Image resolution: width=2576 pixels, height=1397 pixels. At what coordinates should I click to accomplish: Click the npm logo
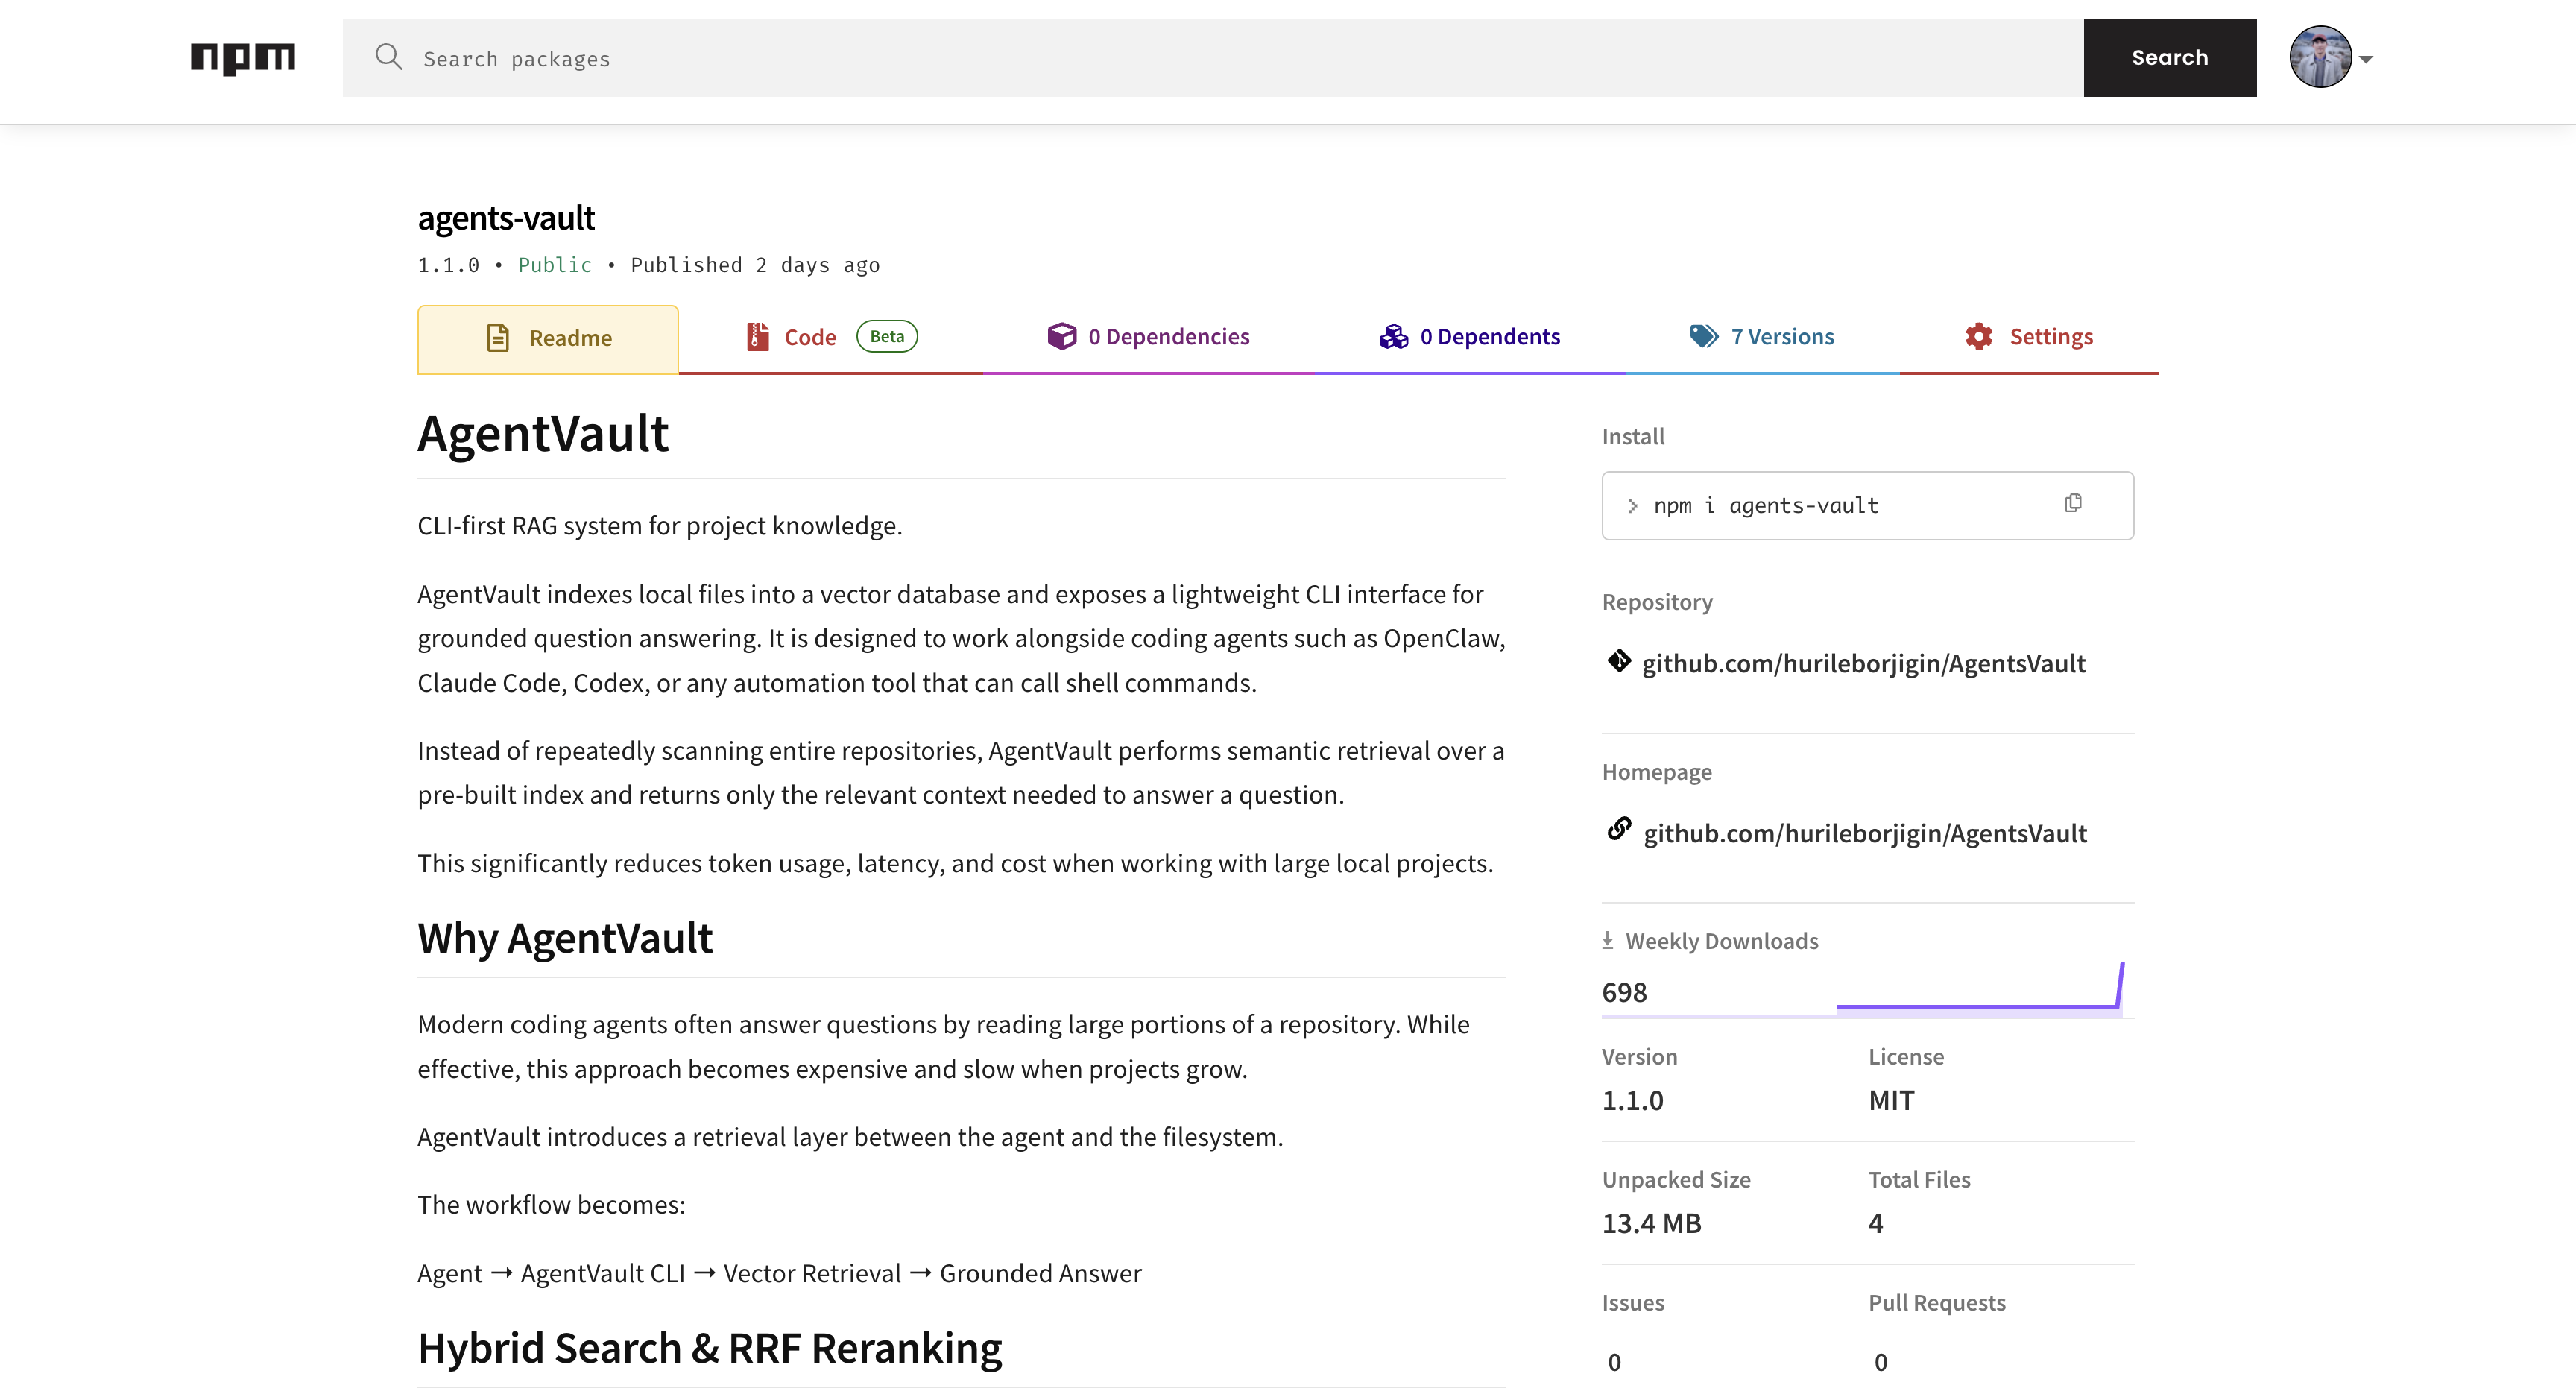[x=243, y=58]
